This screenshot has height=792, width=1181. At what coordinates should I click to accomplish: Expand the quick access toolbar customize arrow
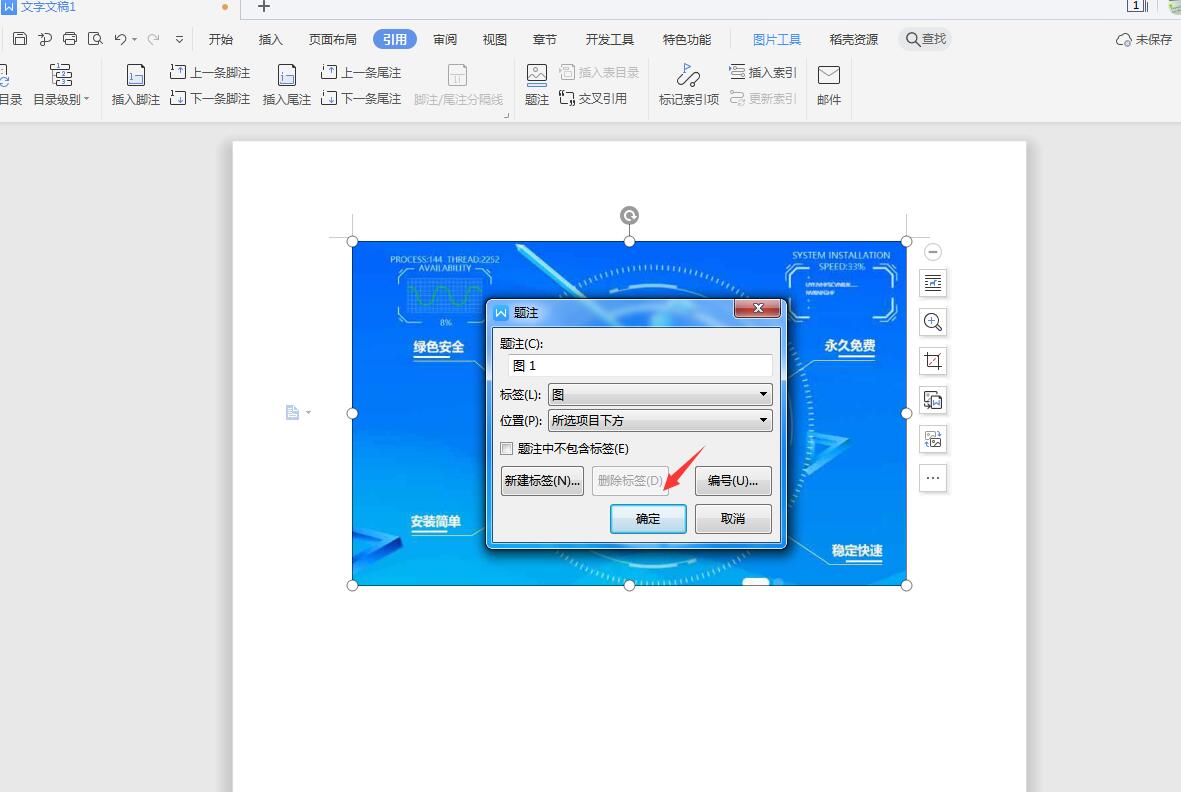coord(179,39)
